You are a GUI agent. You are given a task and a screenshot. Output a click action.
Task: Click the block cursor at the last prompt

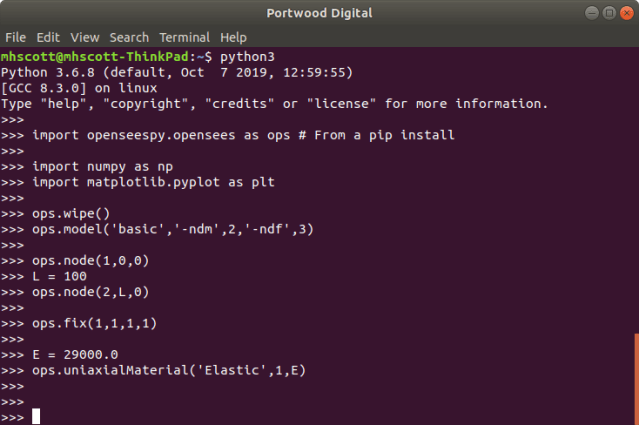click(x=36, y=416)
